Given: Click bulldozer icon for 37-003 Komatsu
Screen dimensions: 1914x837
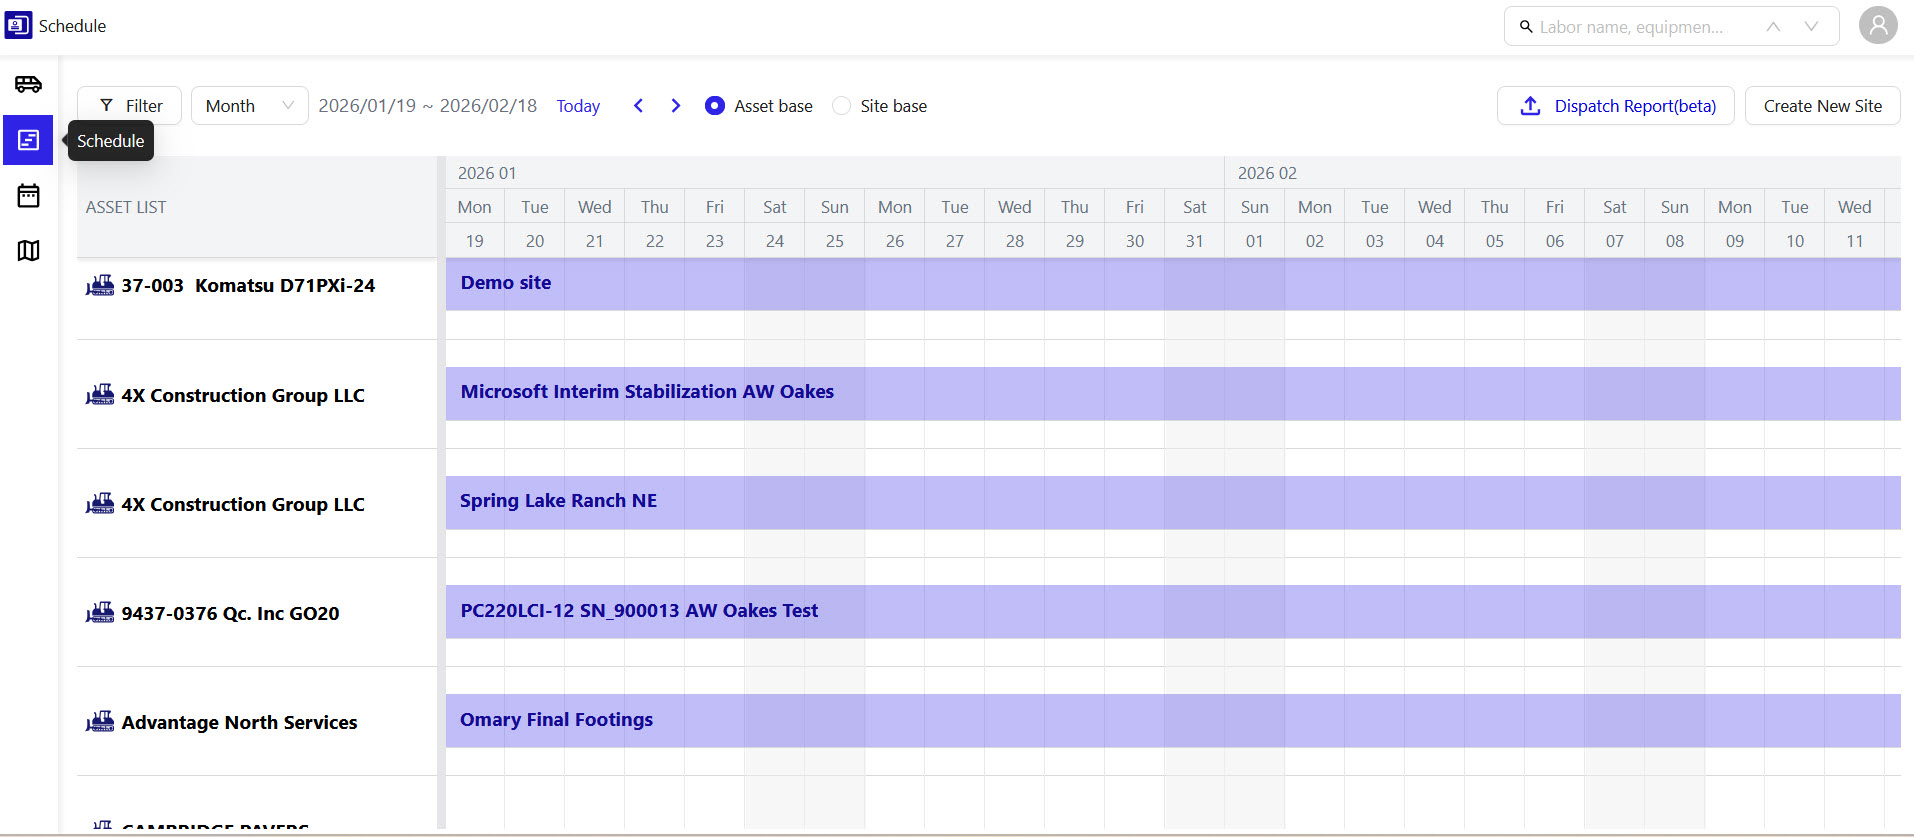Looking at the screenshot, I should [x=100, y=286].
